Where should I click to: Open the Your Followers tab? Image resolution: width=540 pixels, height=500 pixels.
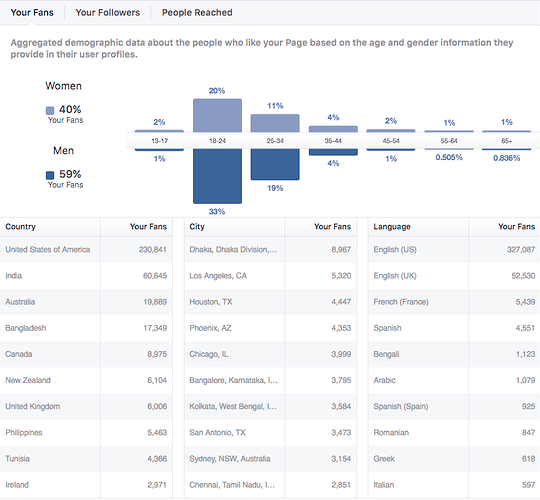107,13
